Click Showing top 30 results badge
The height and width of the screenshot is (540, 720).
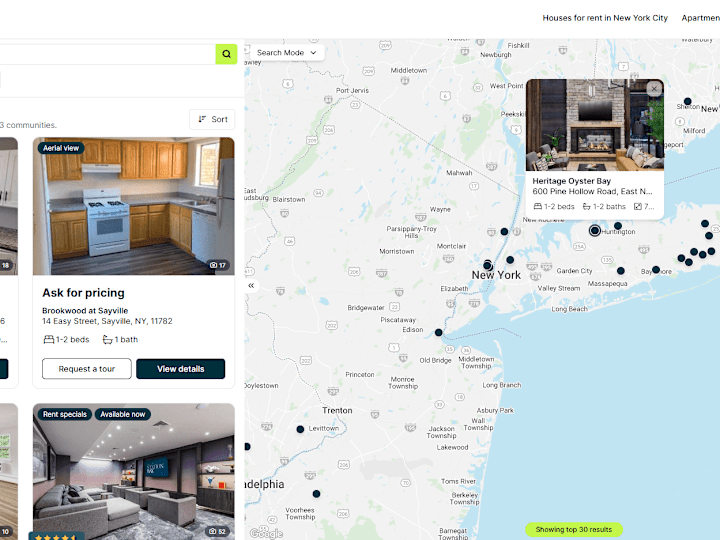574,529
